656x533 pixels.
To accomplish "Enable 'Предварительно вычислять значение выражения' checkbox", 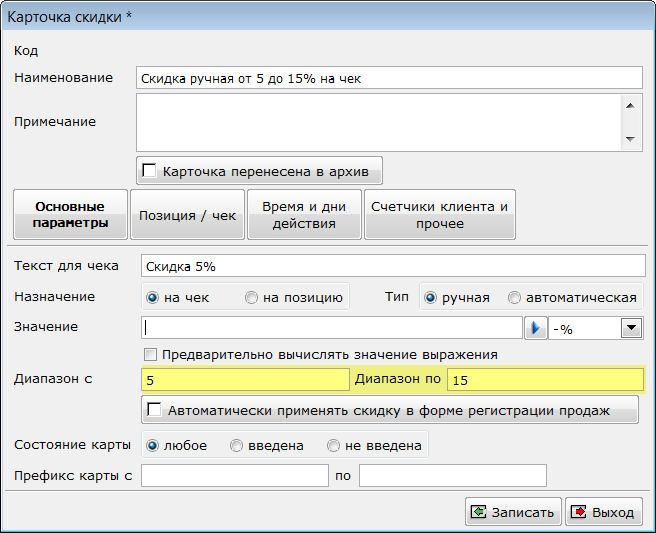I will (150, 355).
